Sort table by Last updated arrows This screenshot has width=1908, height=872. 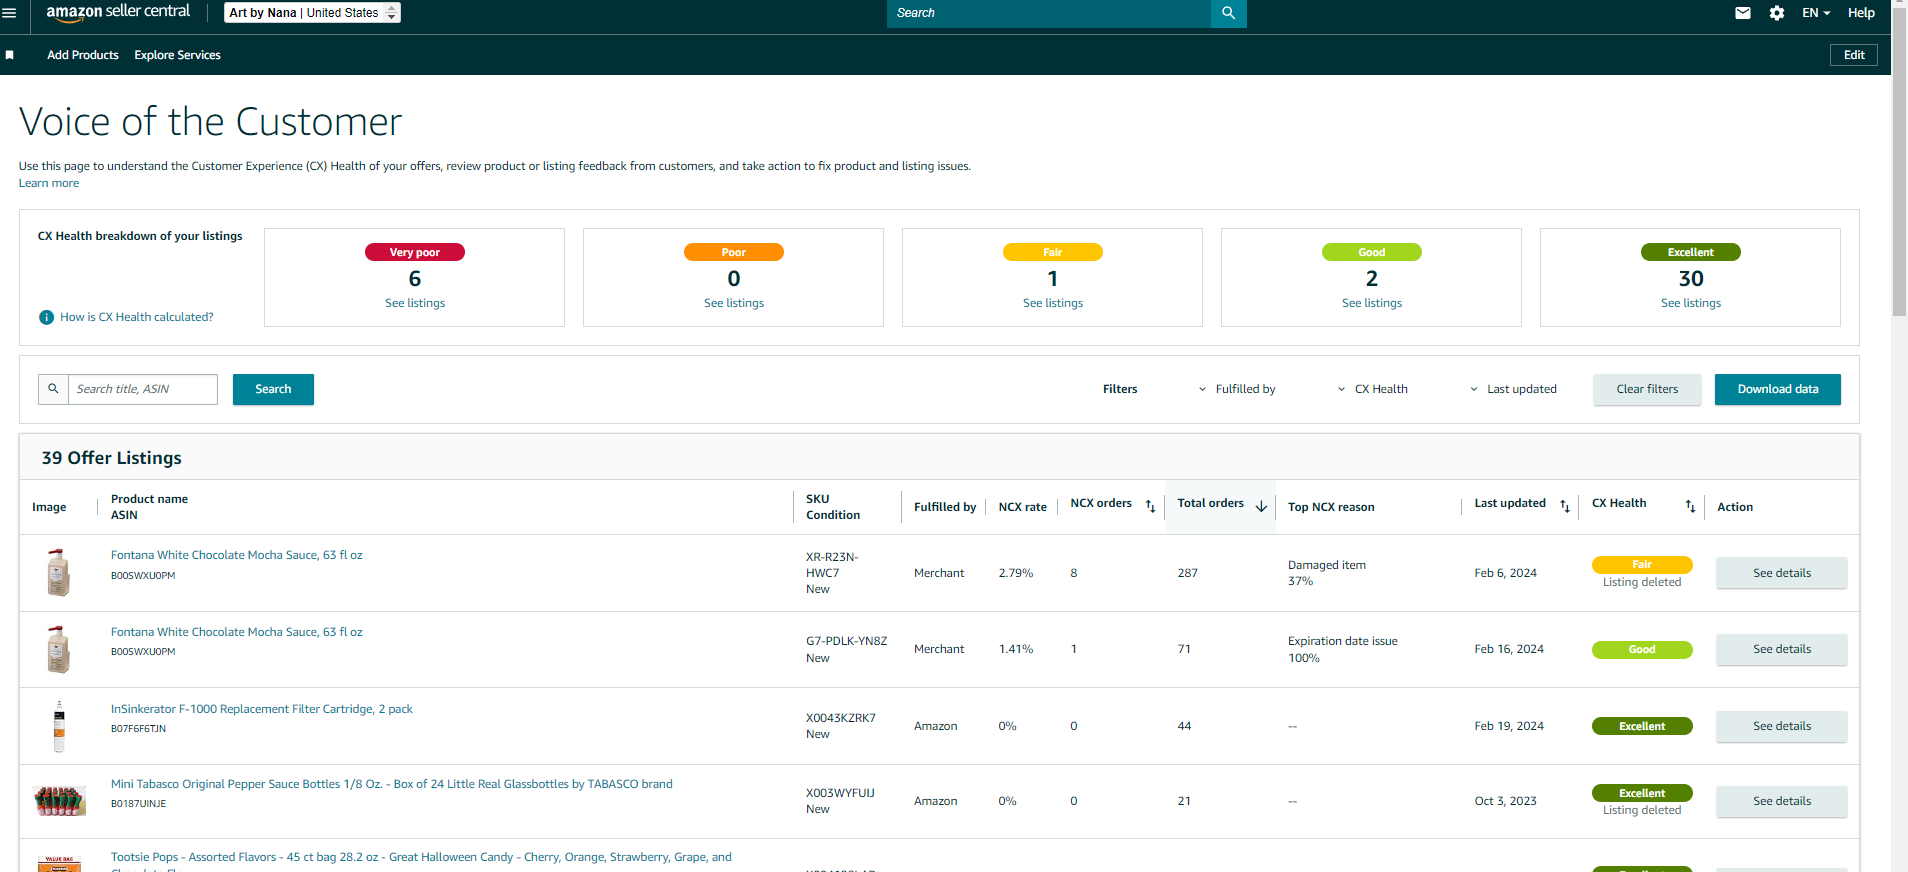(x=1565, y=506)
